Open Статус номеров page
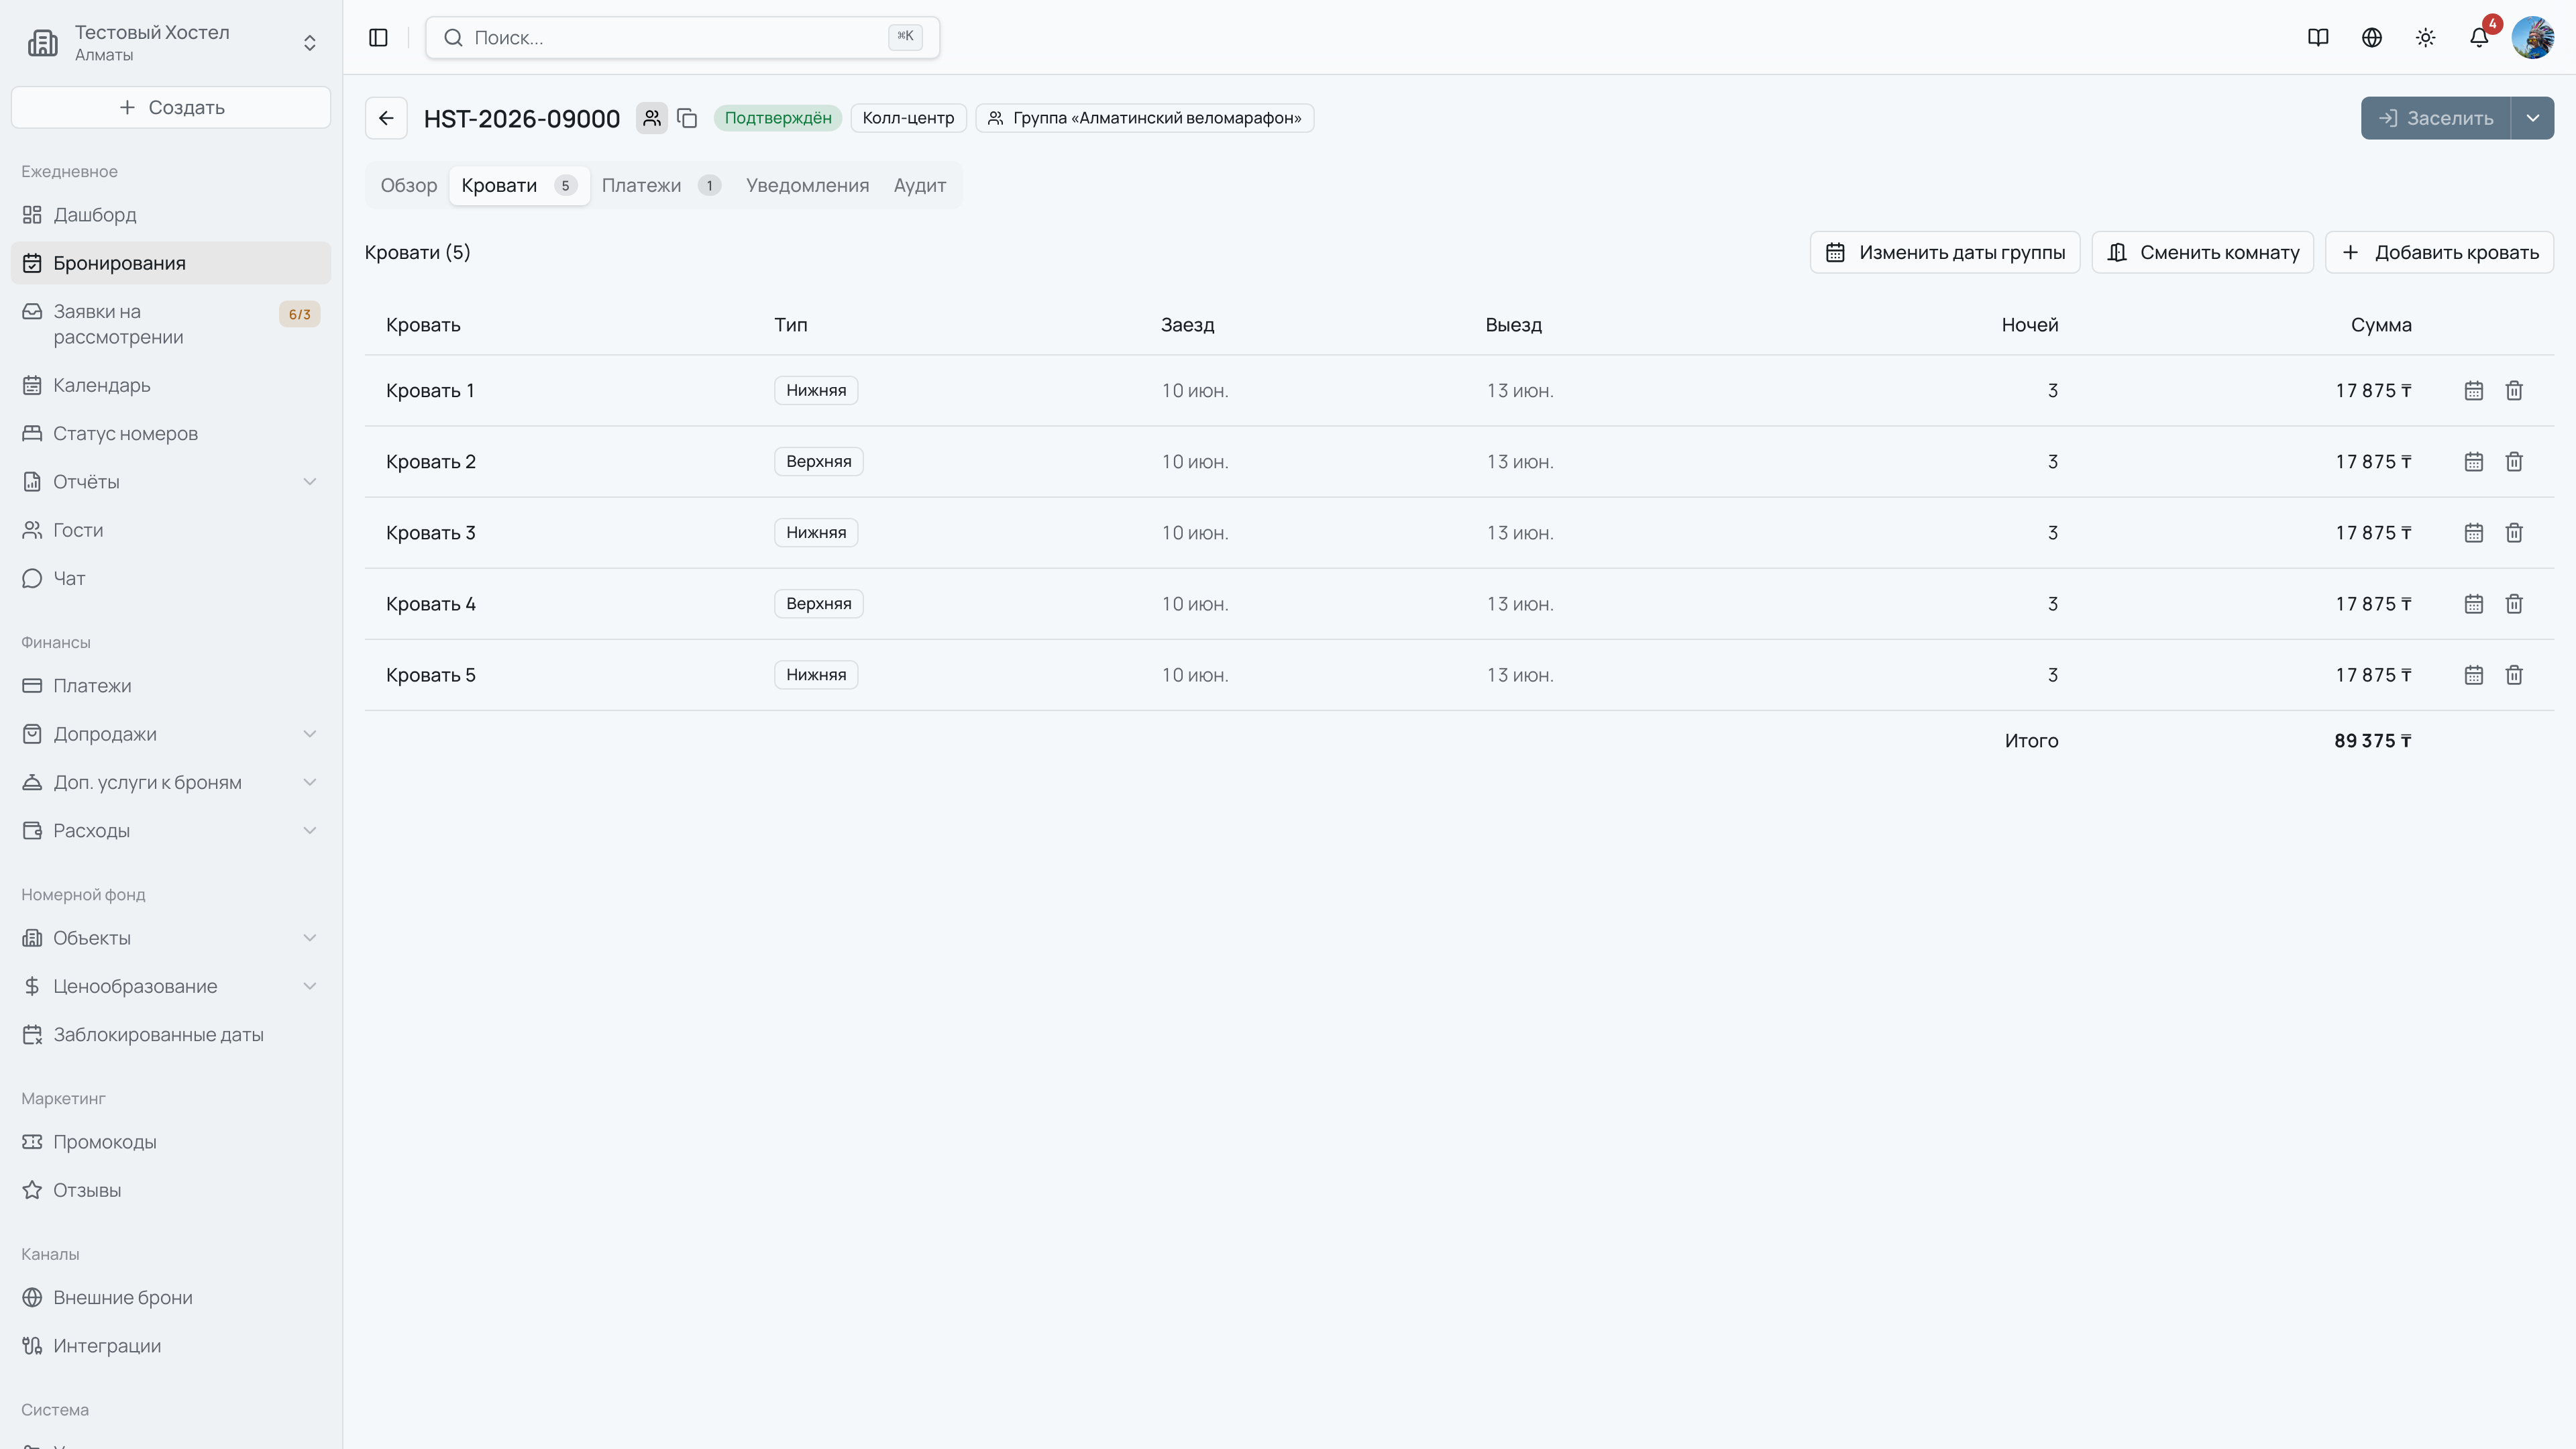 pyautogui.click(x=171, y=433)
